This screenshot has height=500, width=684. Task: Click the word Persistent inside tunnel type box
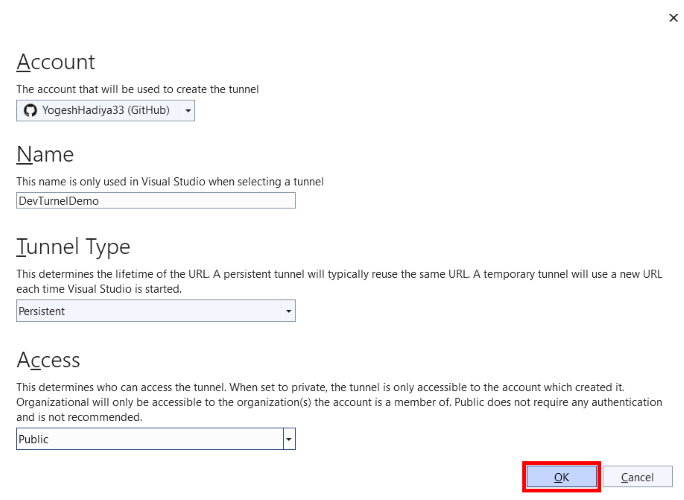tap(41, 311)
